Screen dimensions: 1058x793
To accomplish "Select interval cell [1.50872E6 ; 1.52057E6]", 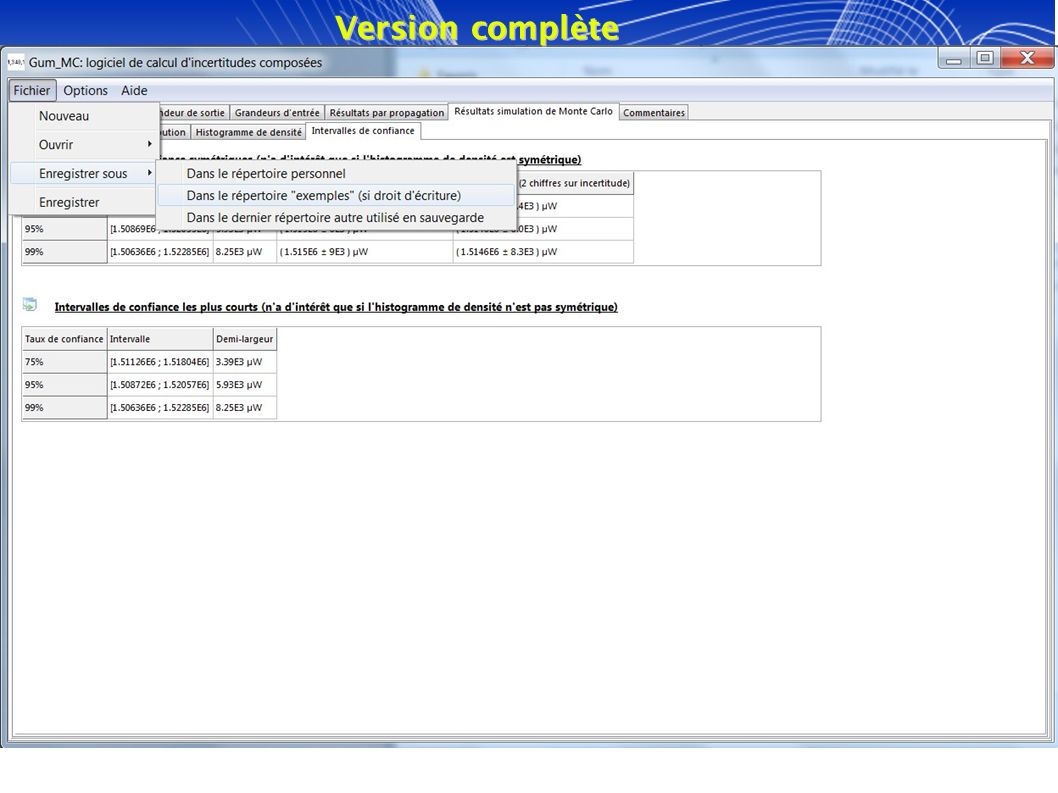I will coord(160,385).
